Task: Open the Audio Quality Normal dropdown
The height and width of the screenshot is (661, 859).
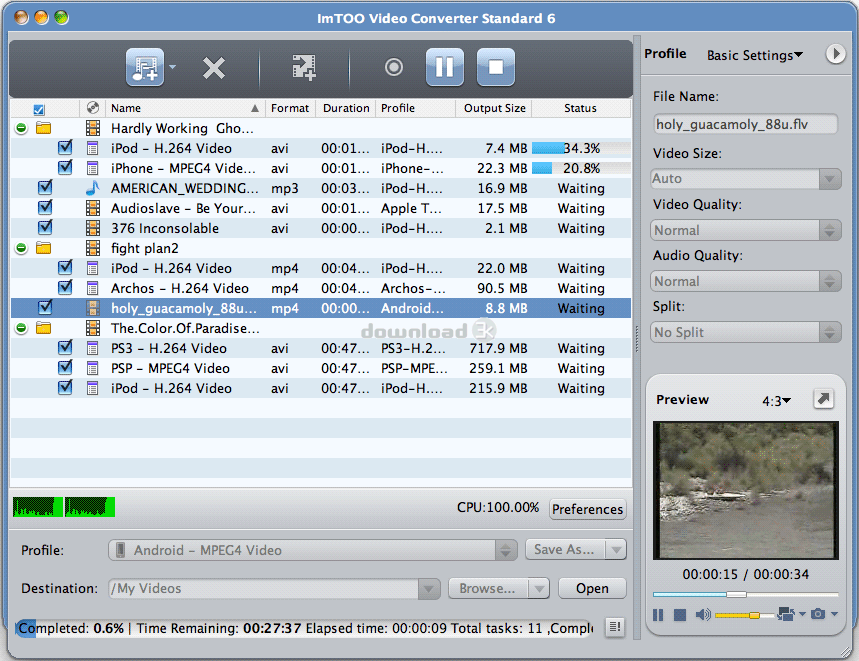Action: (x=745, y=281)
